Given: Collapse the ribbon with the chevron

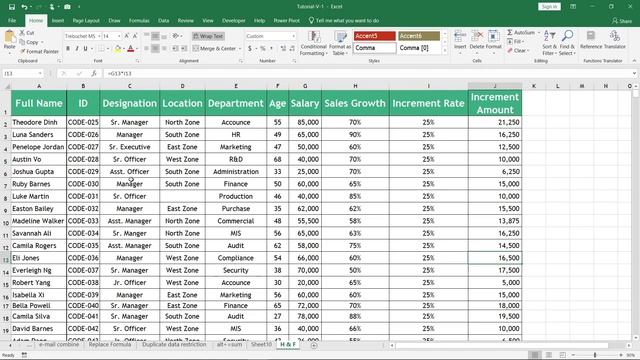Looking at the screenshot, I should [634, 61].
